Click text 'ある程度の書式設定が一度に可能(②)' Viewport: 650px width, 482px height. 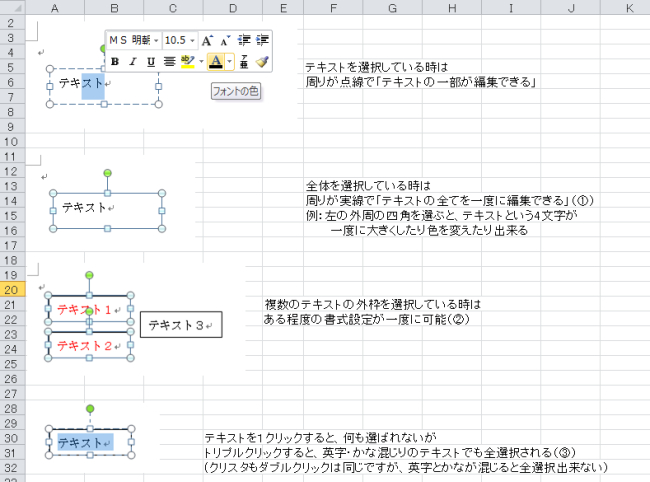367,319
